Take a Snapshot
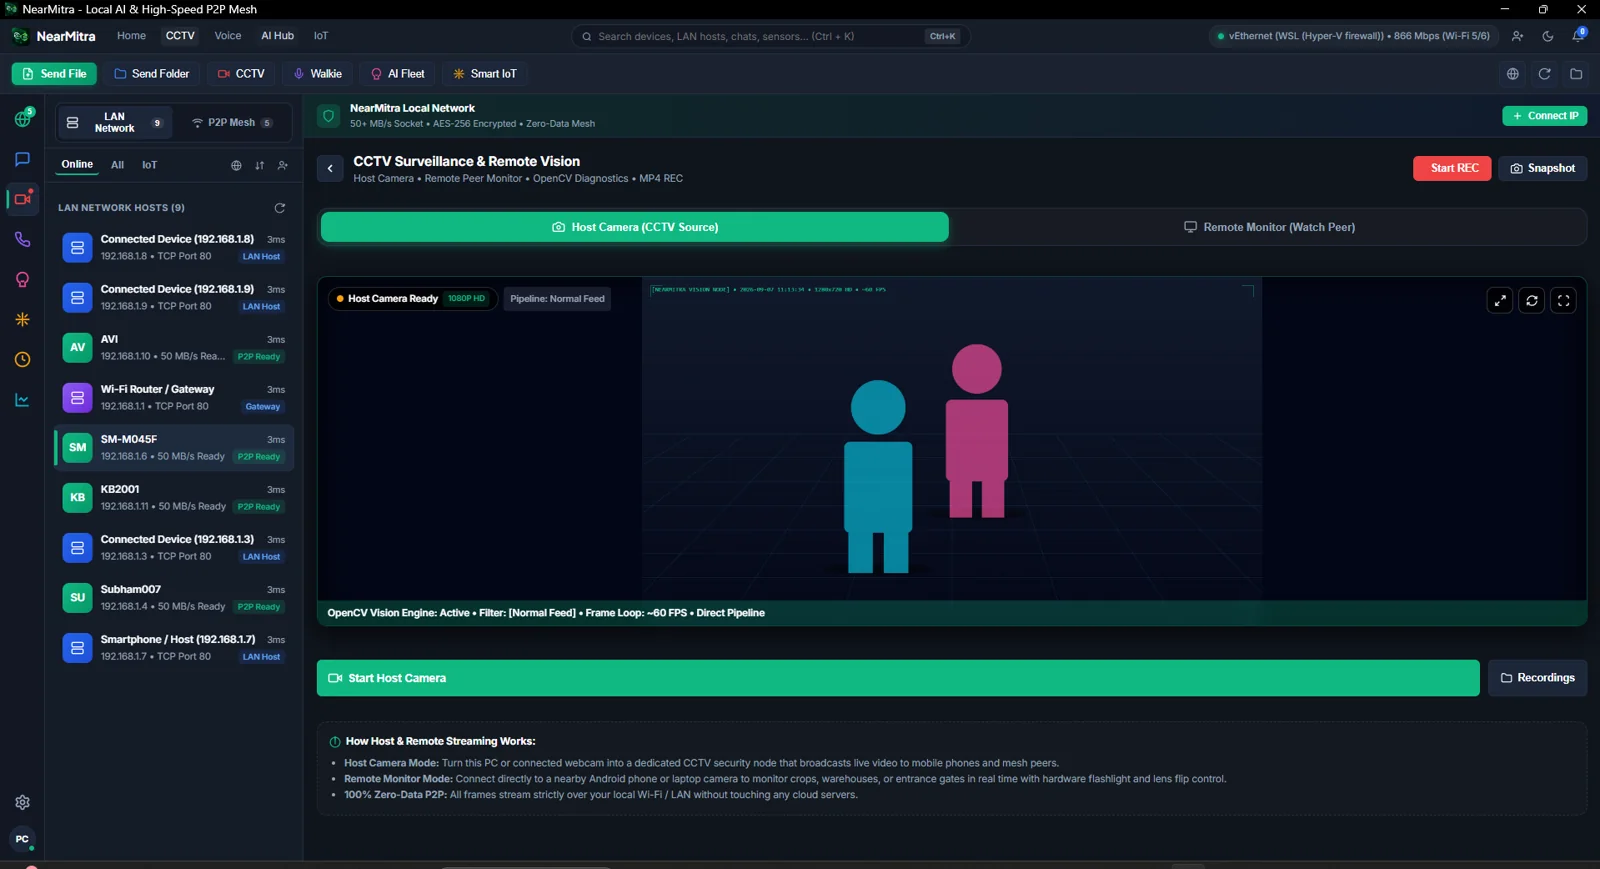 (x=1542, y=168)
